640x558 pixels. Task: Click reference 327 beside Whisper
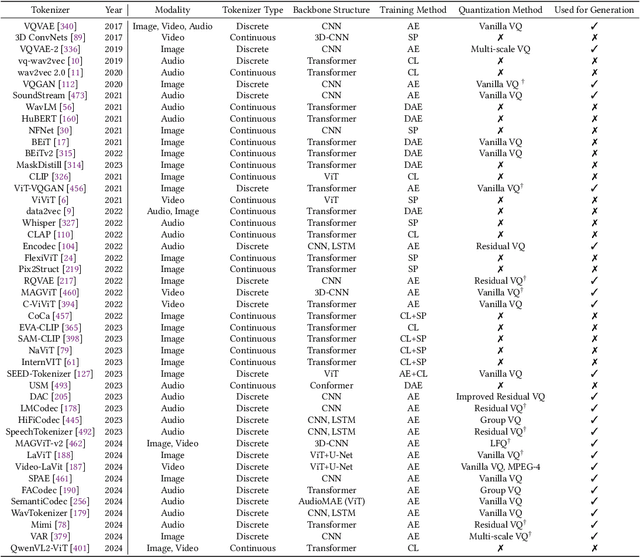[70, 223]
